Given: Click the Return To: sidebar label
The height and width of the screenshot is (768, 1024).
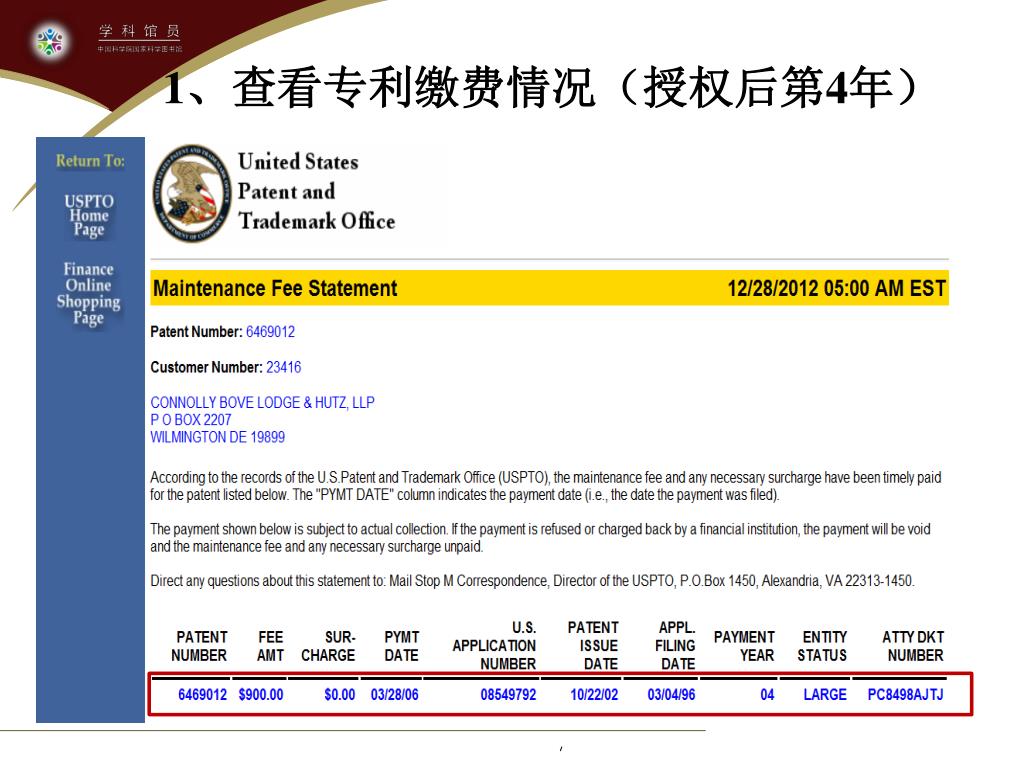Looking at the screenshot, I should coord(90,161).
